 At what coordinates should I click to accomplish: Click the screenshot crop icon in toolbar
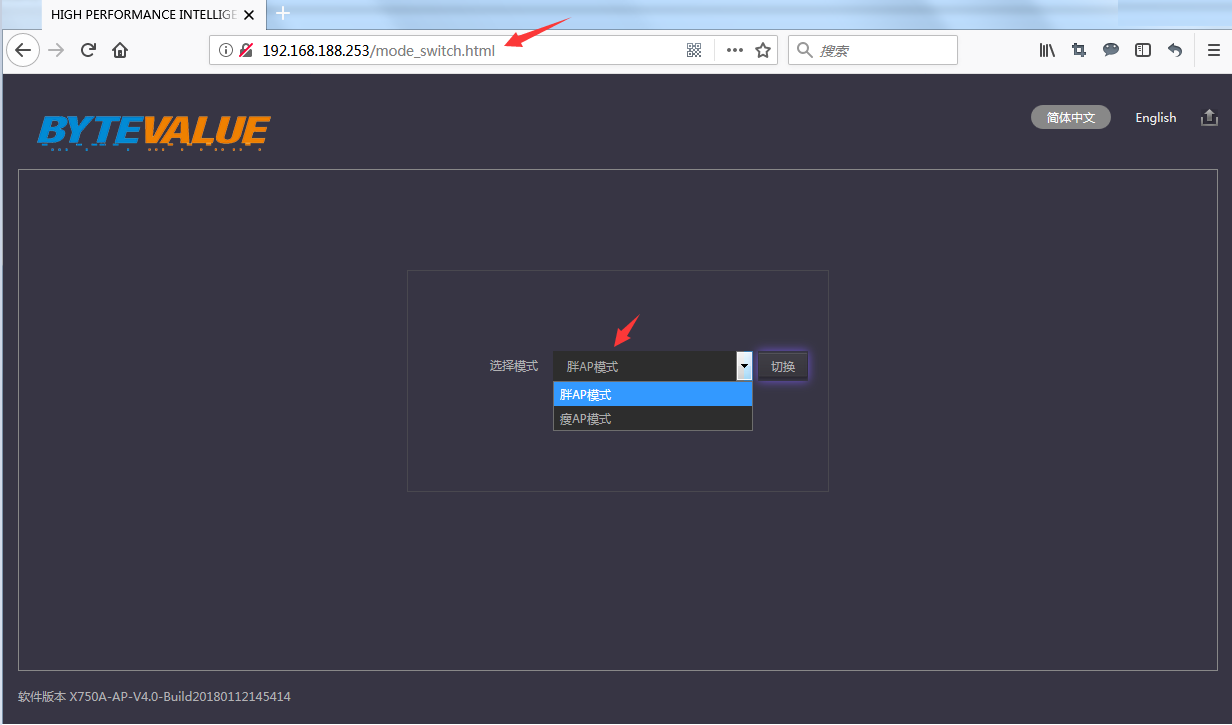pos(1079,50)
